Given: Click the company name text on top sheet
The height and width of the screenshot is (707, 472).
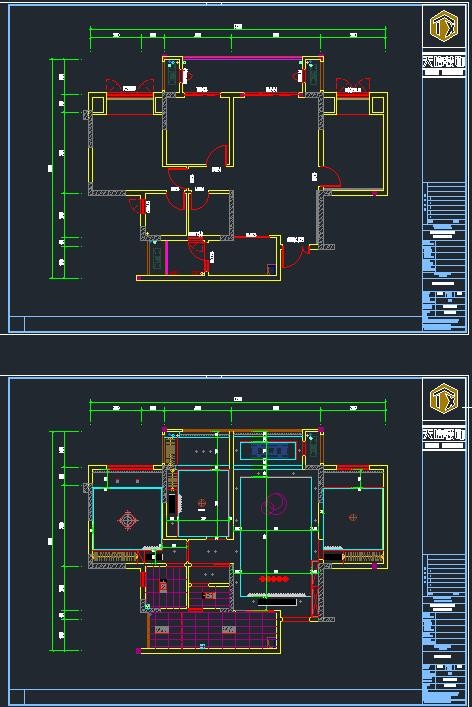Looking at the screenshot, I should click(x=444, y=61).
